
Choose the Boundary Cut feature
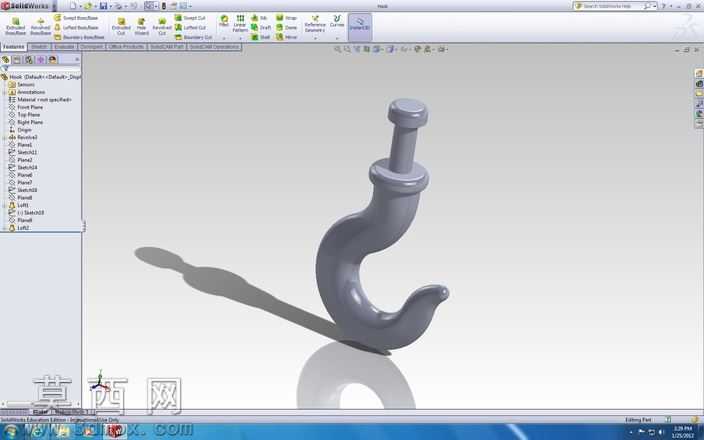click(193, 37)
